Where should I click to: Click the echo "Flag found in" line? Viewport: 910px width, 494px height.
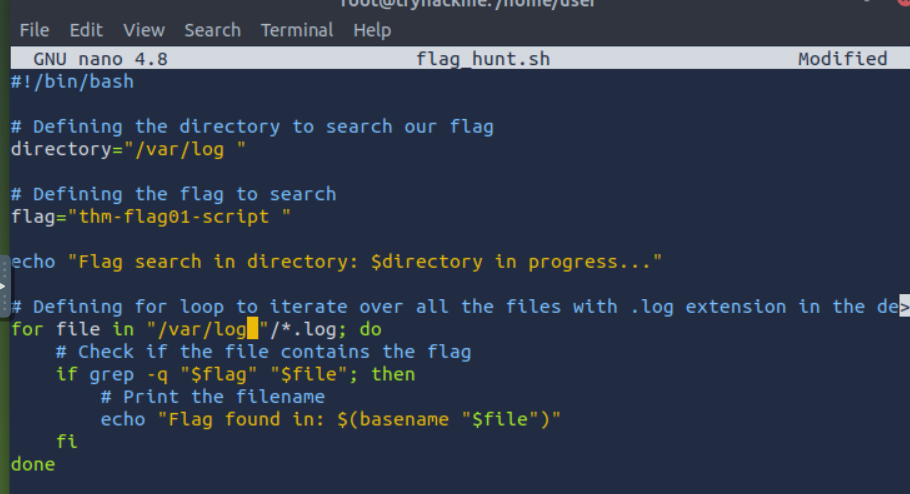(x=331, y=419)
